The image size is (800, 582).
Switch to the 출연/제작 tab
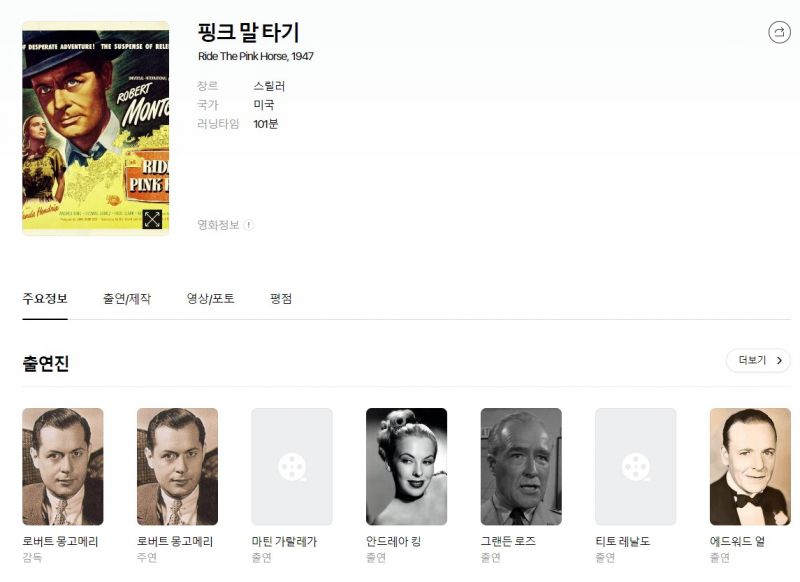pos(127,299)
